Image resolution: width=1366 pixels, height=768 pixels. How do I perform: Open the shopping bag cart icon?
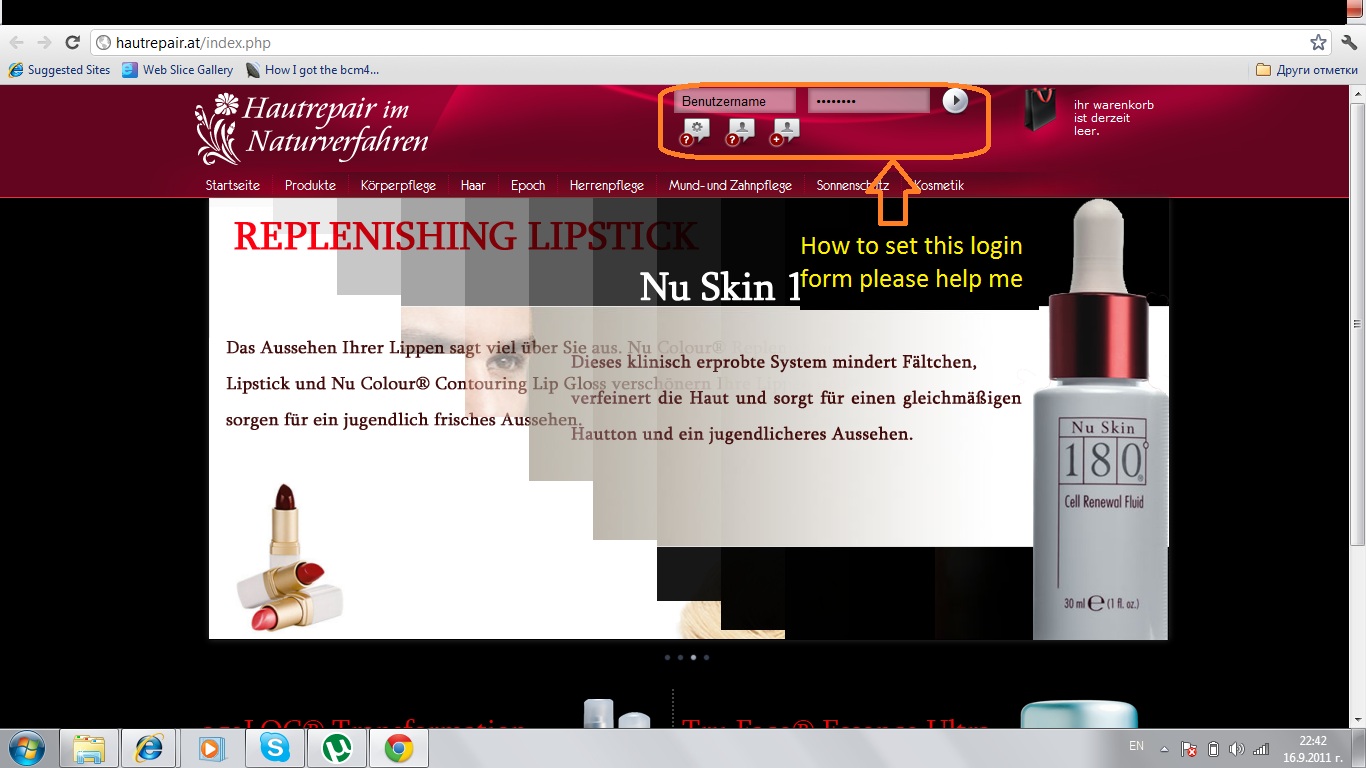pos(1040,110)
